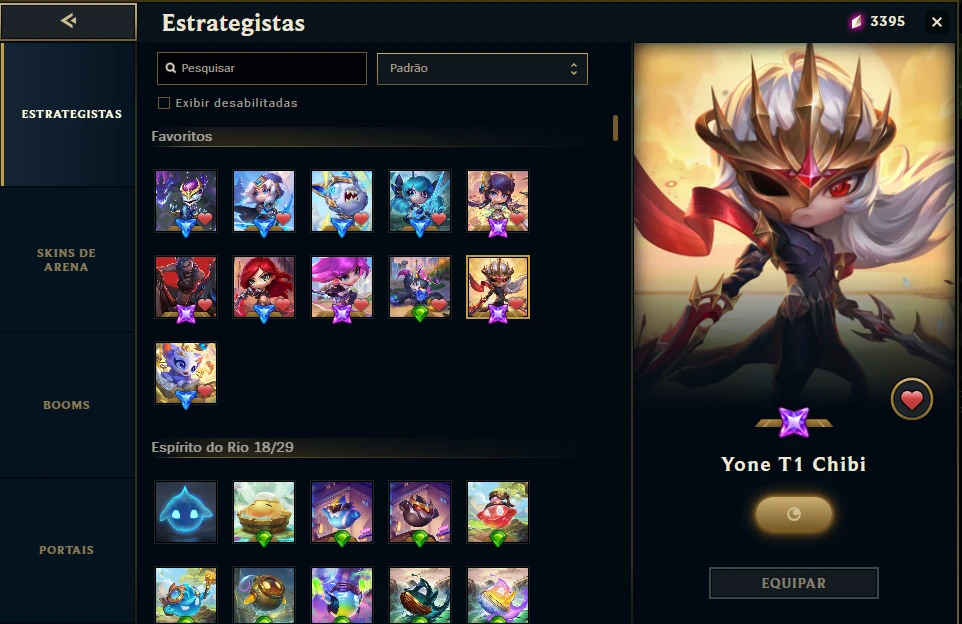
Task: Click the Pesquisar search field
Action: (262, 68)
